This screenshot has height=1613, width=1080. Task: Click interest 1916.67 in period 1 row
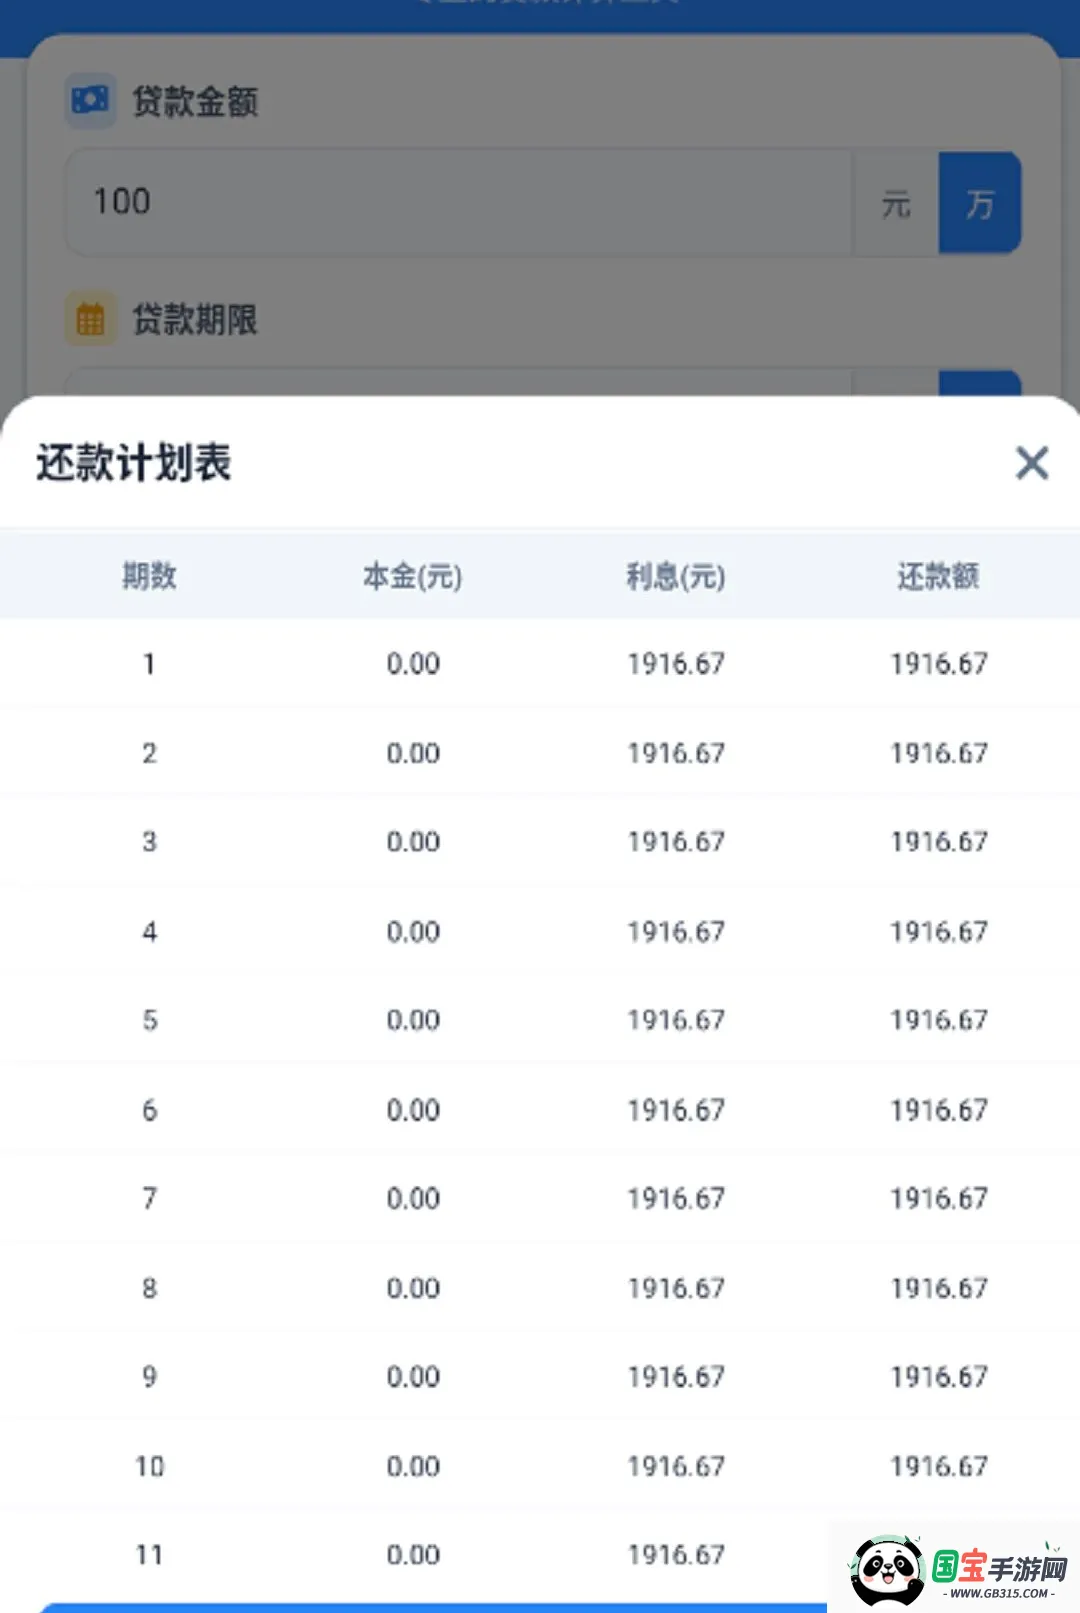point(676,664)
